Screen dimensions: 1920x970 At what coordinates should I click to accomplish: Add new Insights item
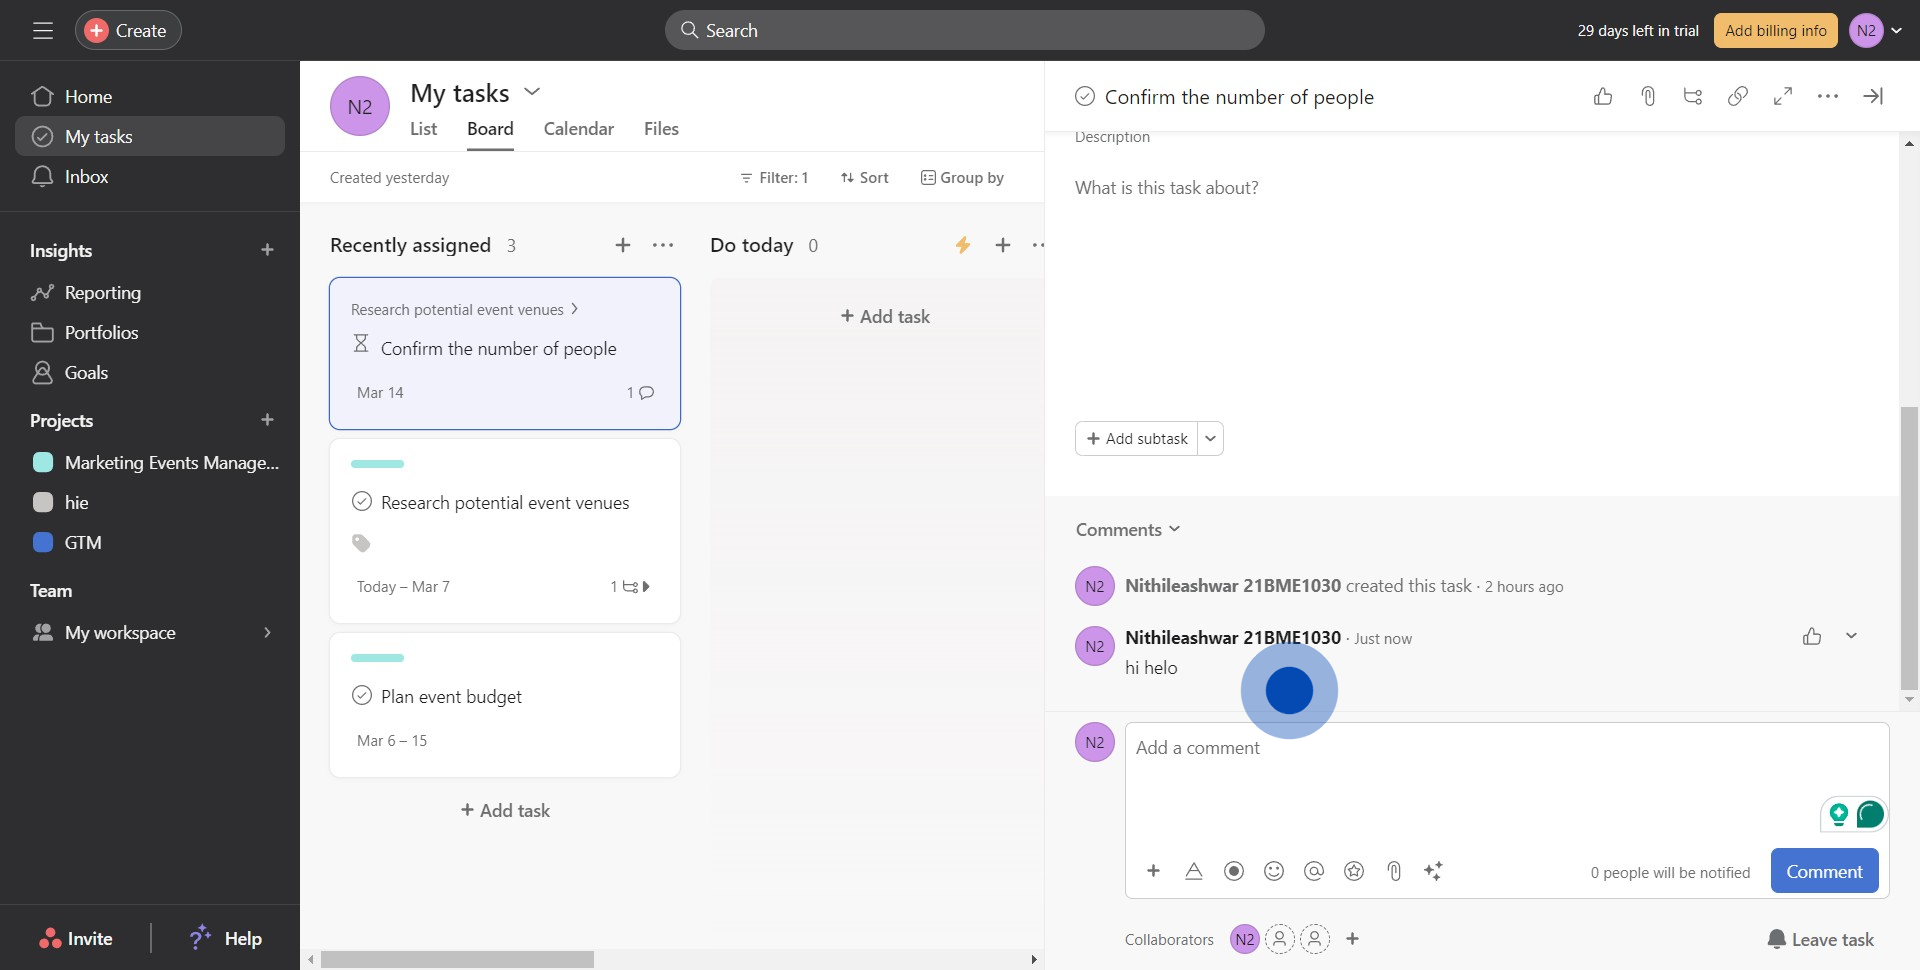tap(267, 250)
